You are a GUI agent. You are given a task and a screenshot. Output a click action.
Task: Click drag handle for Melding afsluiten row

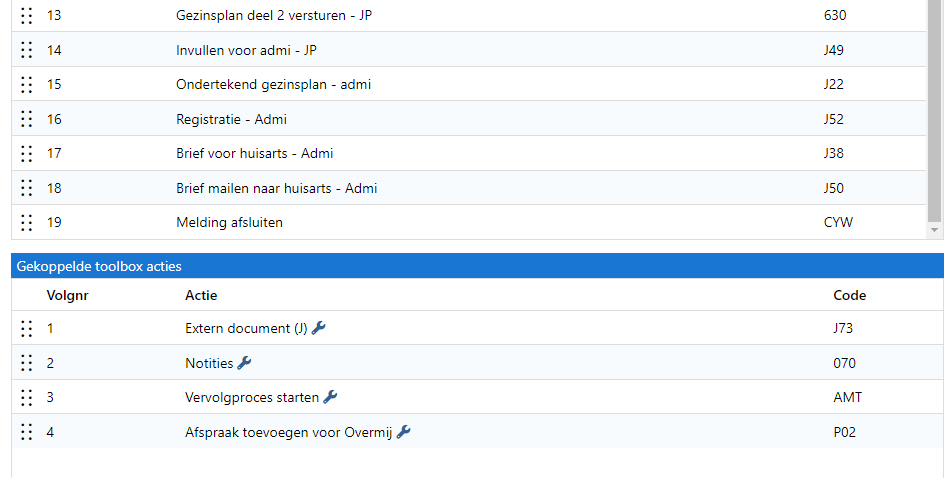[x=27, y=222]
